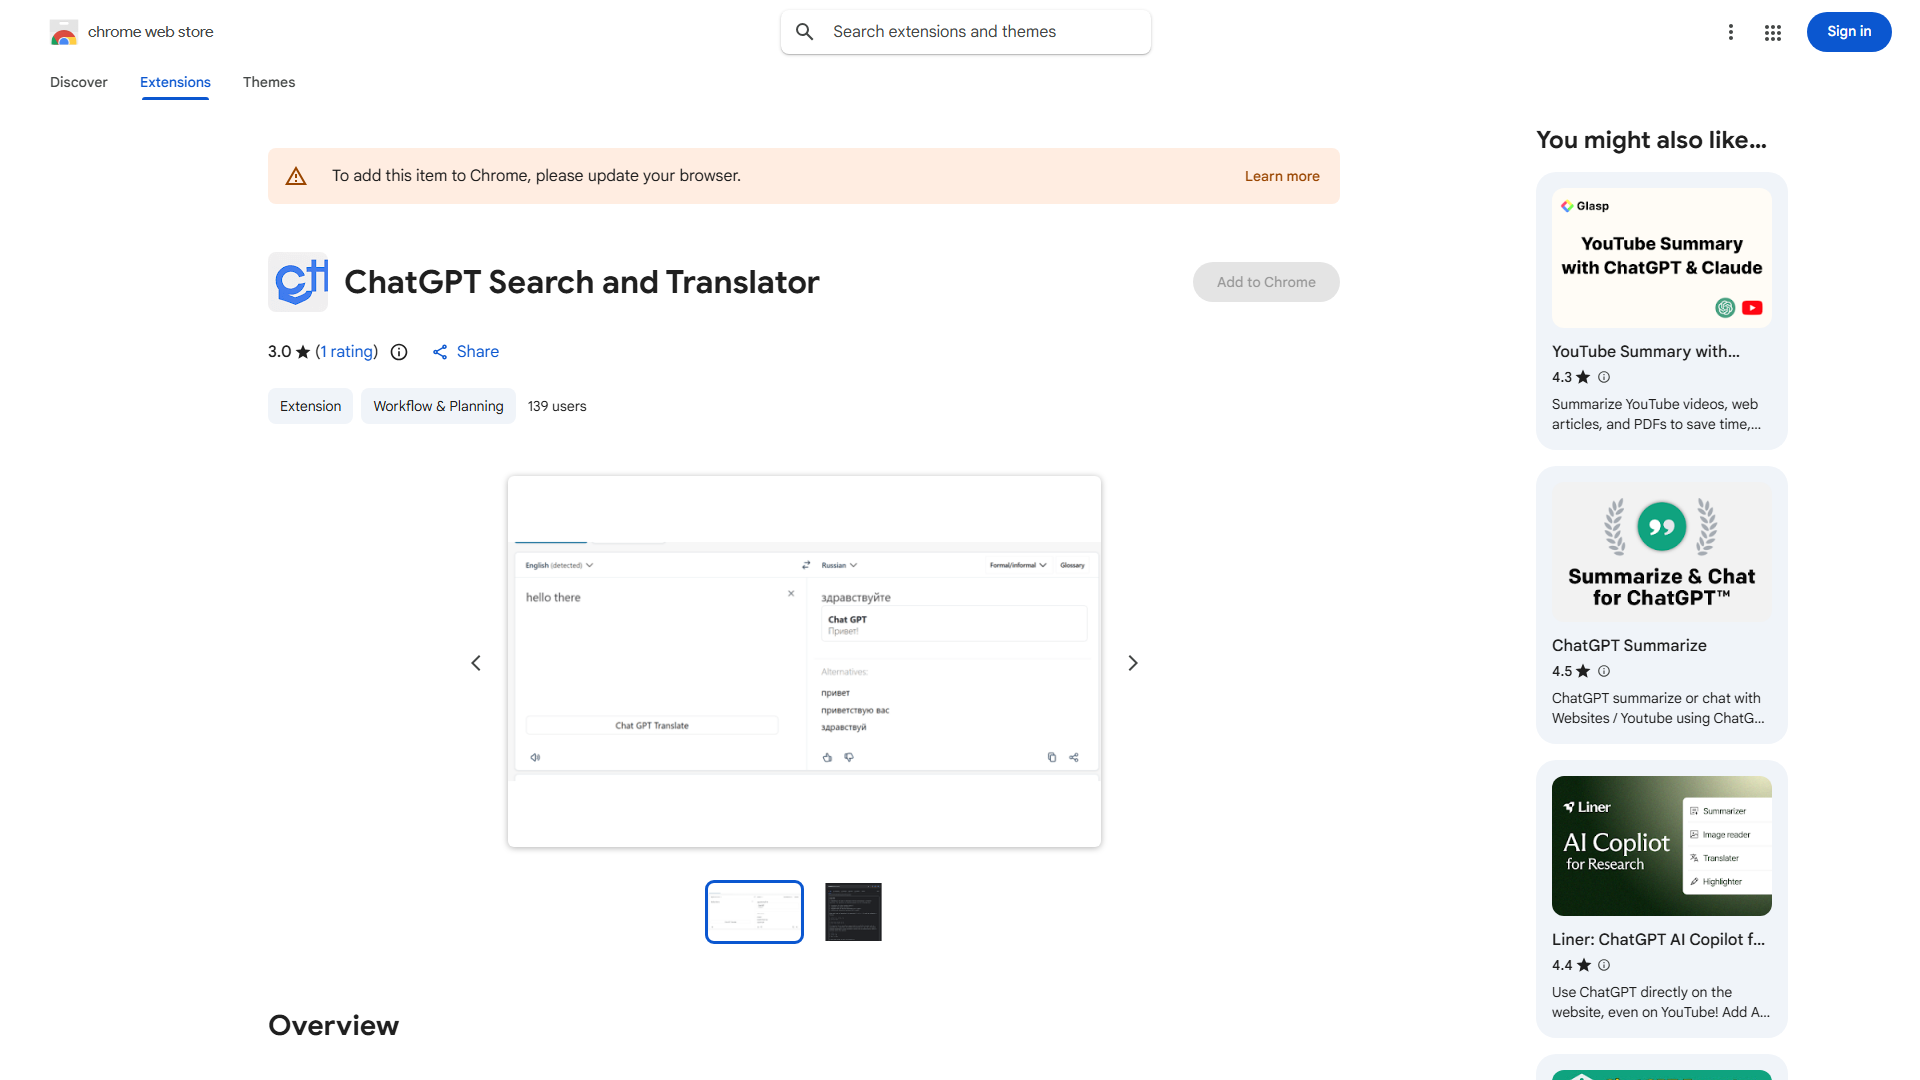The image size is (1920, 1080).
Task: Click the share icon beside the copy icon
Action: click(1073, 757)
